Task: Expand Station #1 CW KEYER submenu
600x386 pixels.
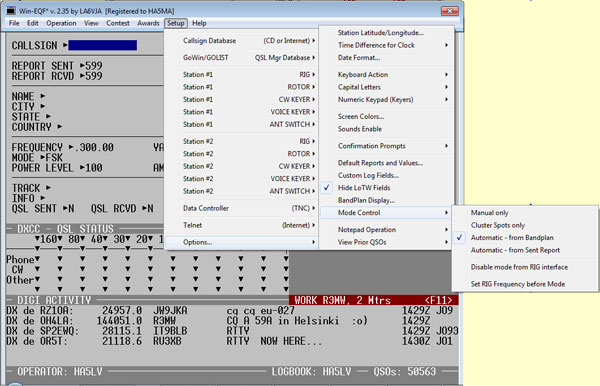Action: point(241,99)
